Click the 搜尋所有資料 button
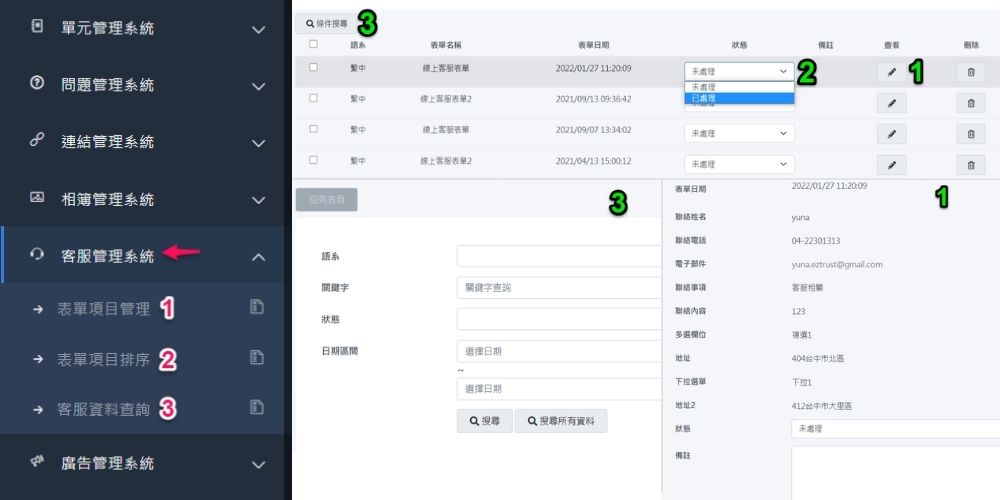1000x500 pixels. (561, 421)
